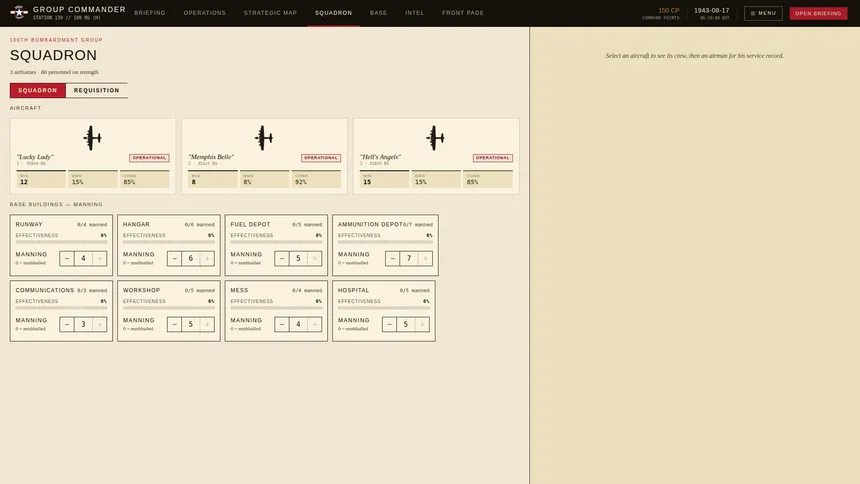This screenshot has height=484, width=860.
Task: Click the Fuel Depot building title
Action: pos(250,224)
